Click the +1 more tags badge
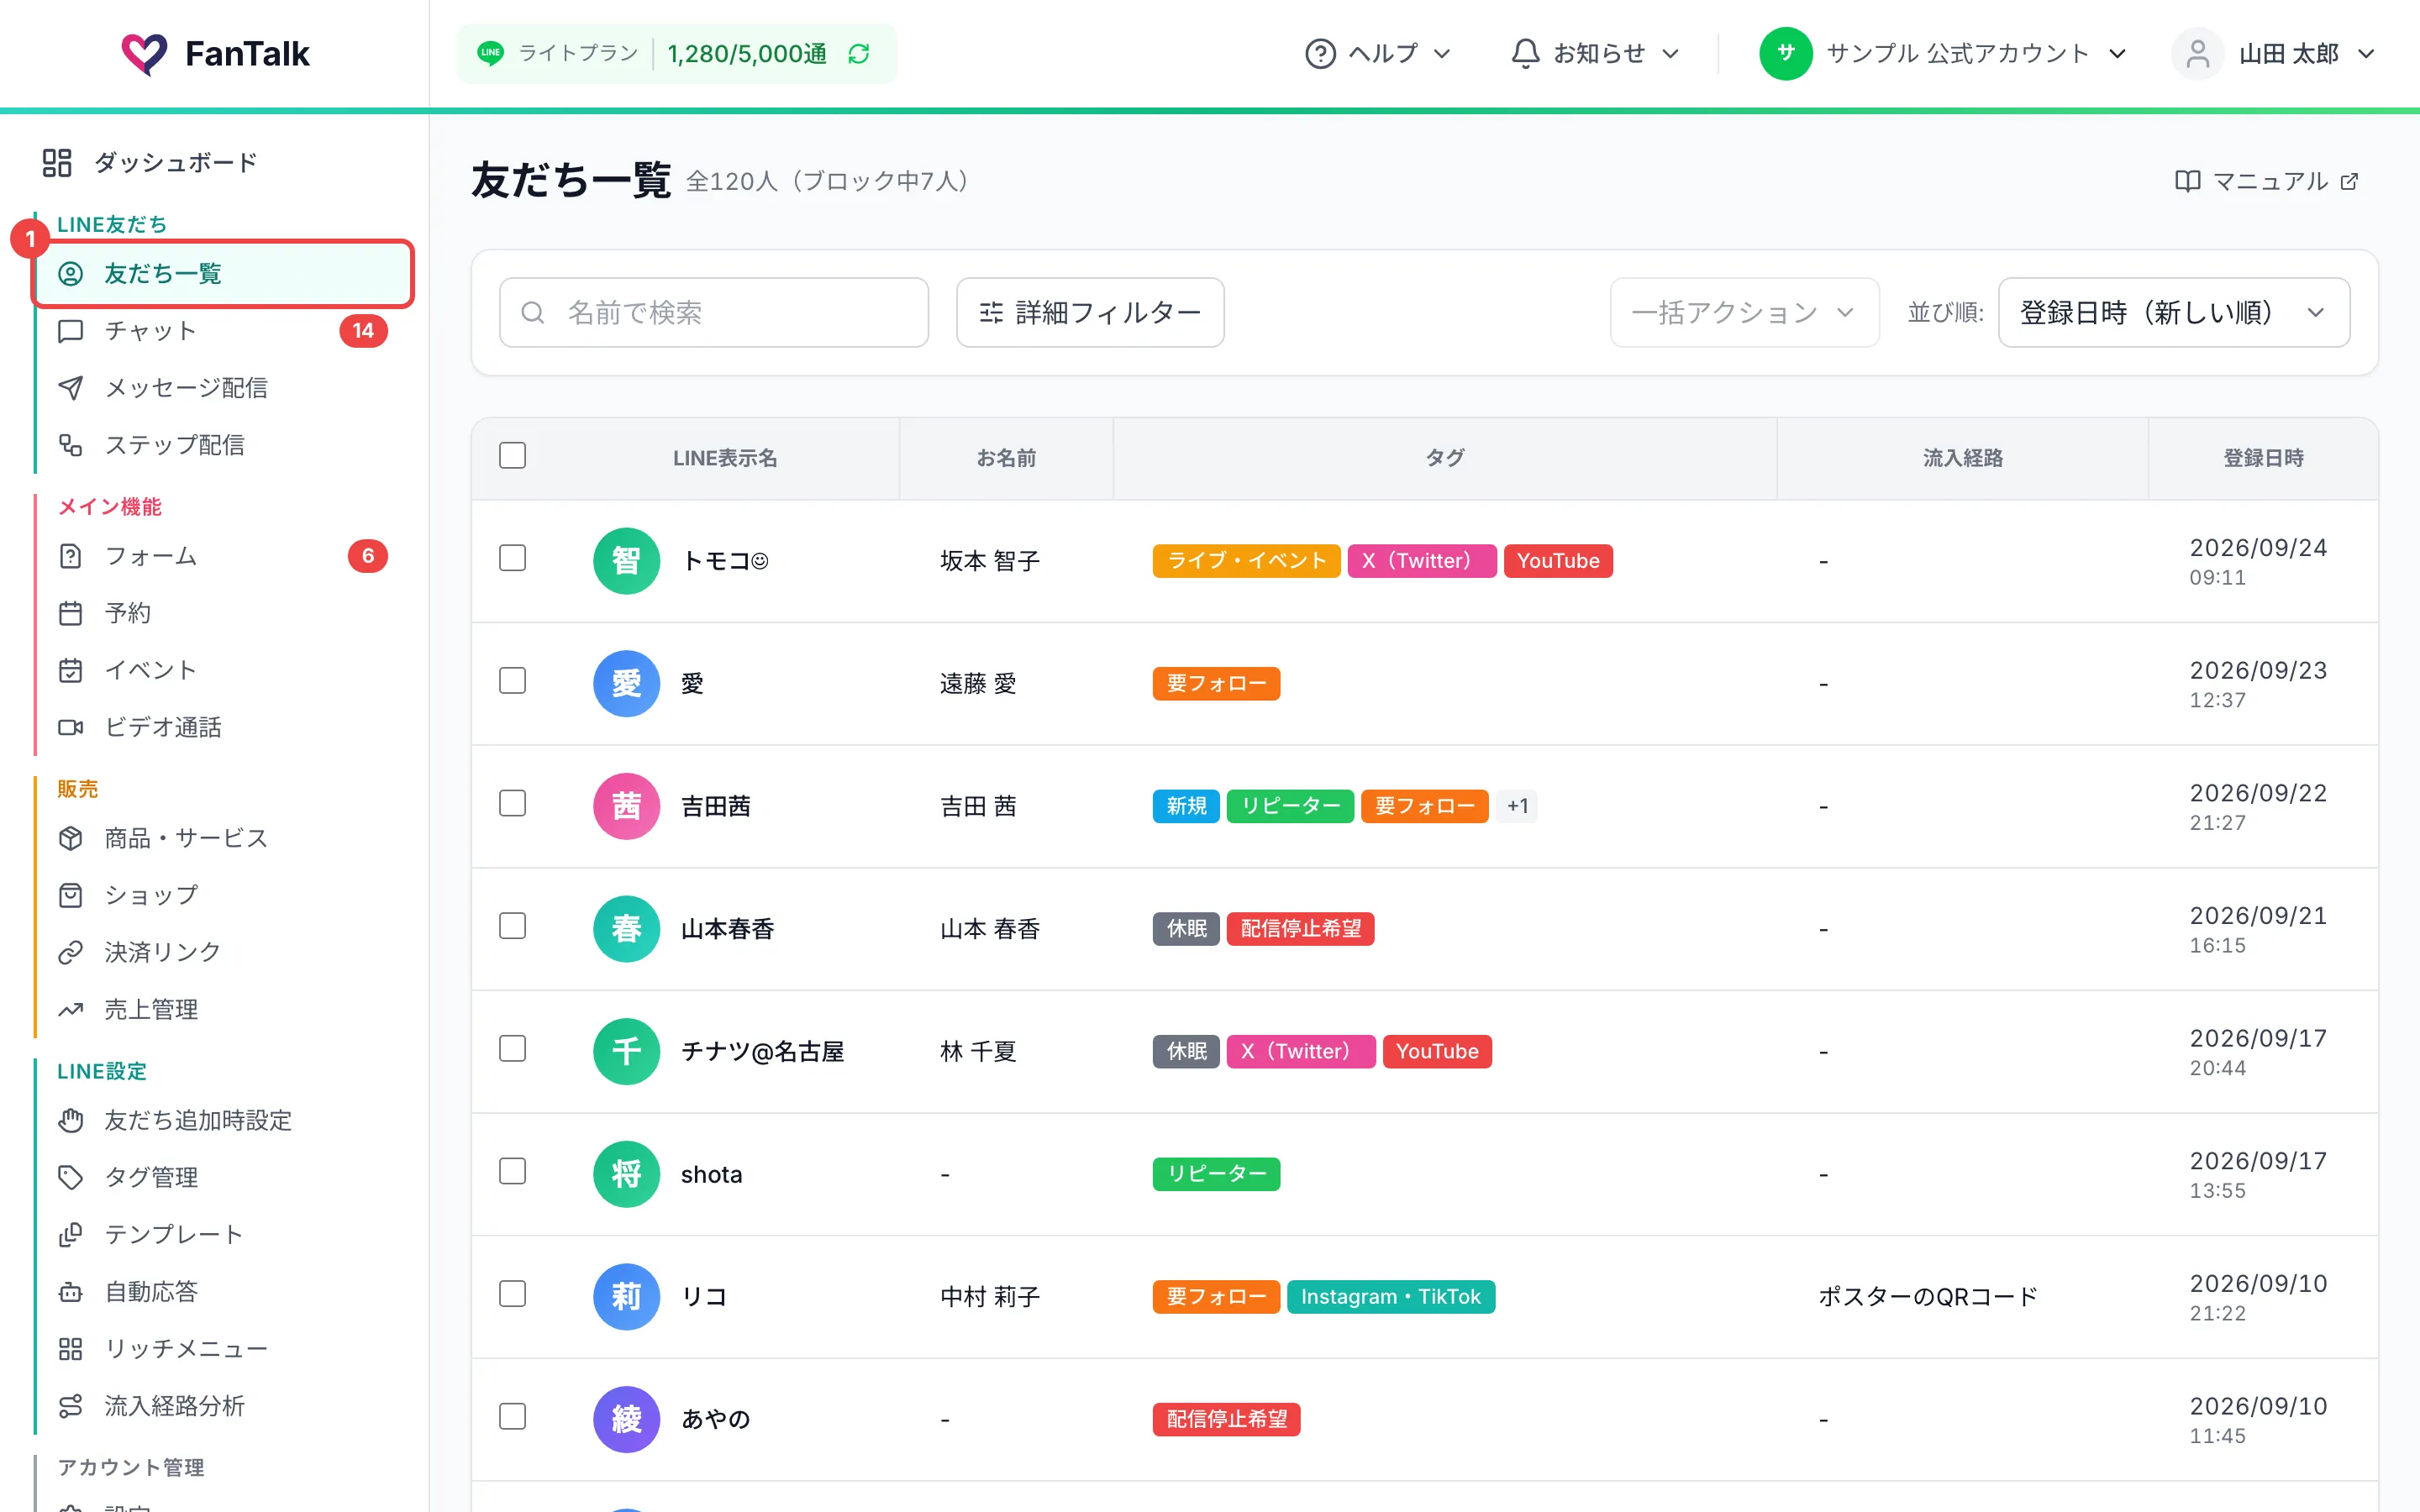The height and width of the screenshot is (1512, 2420). coord(1517,806)
